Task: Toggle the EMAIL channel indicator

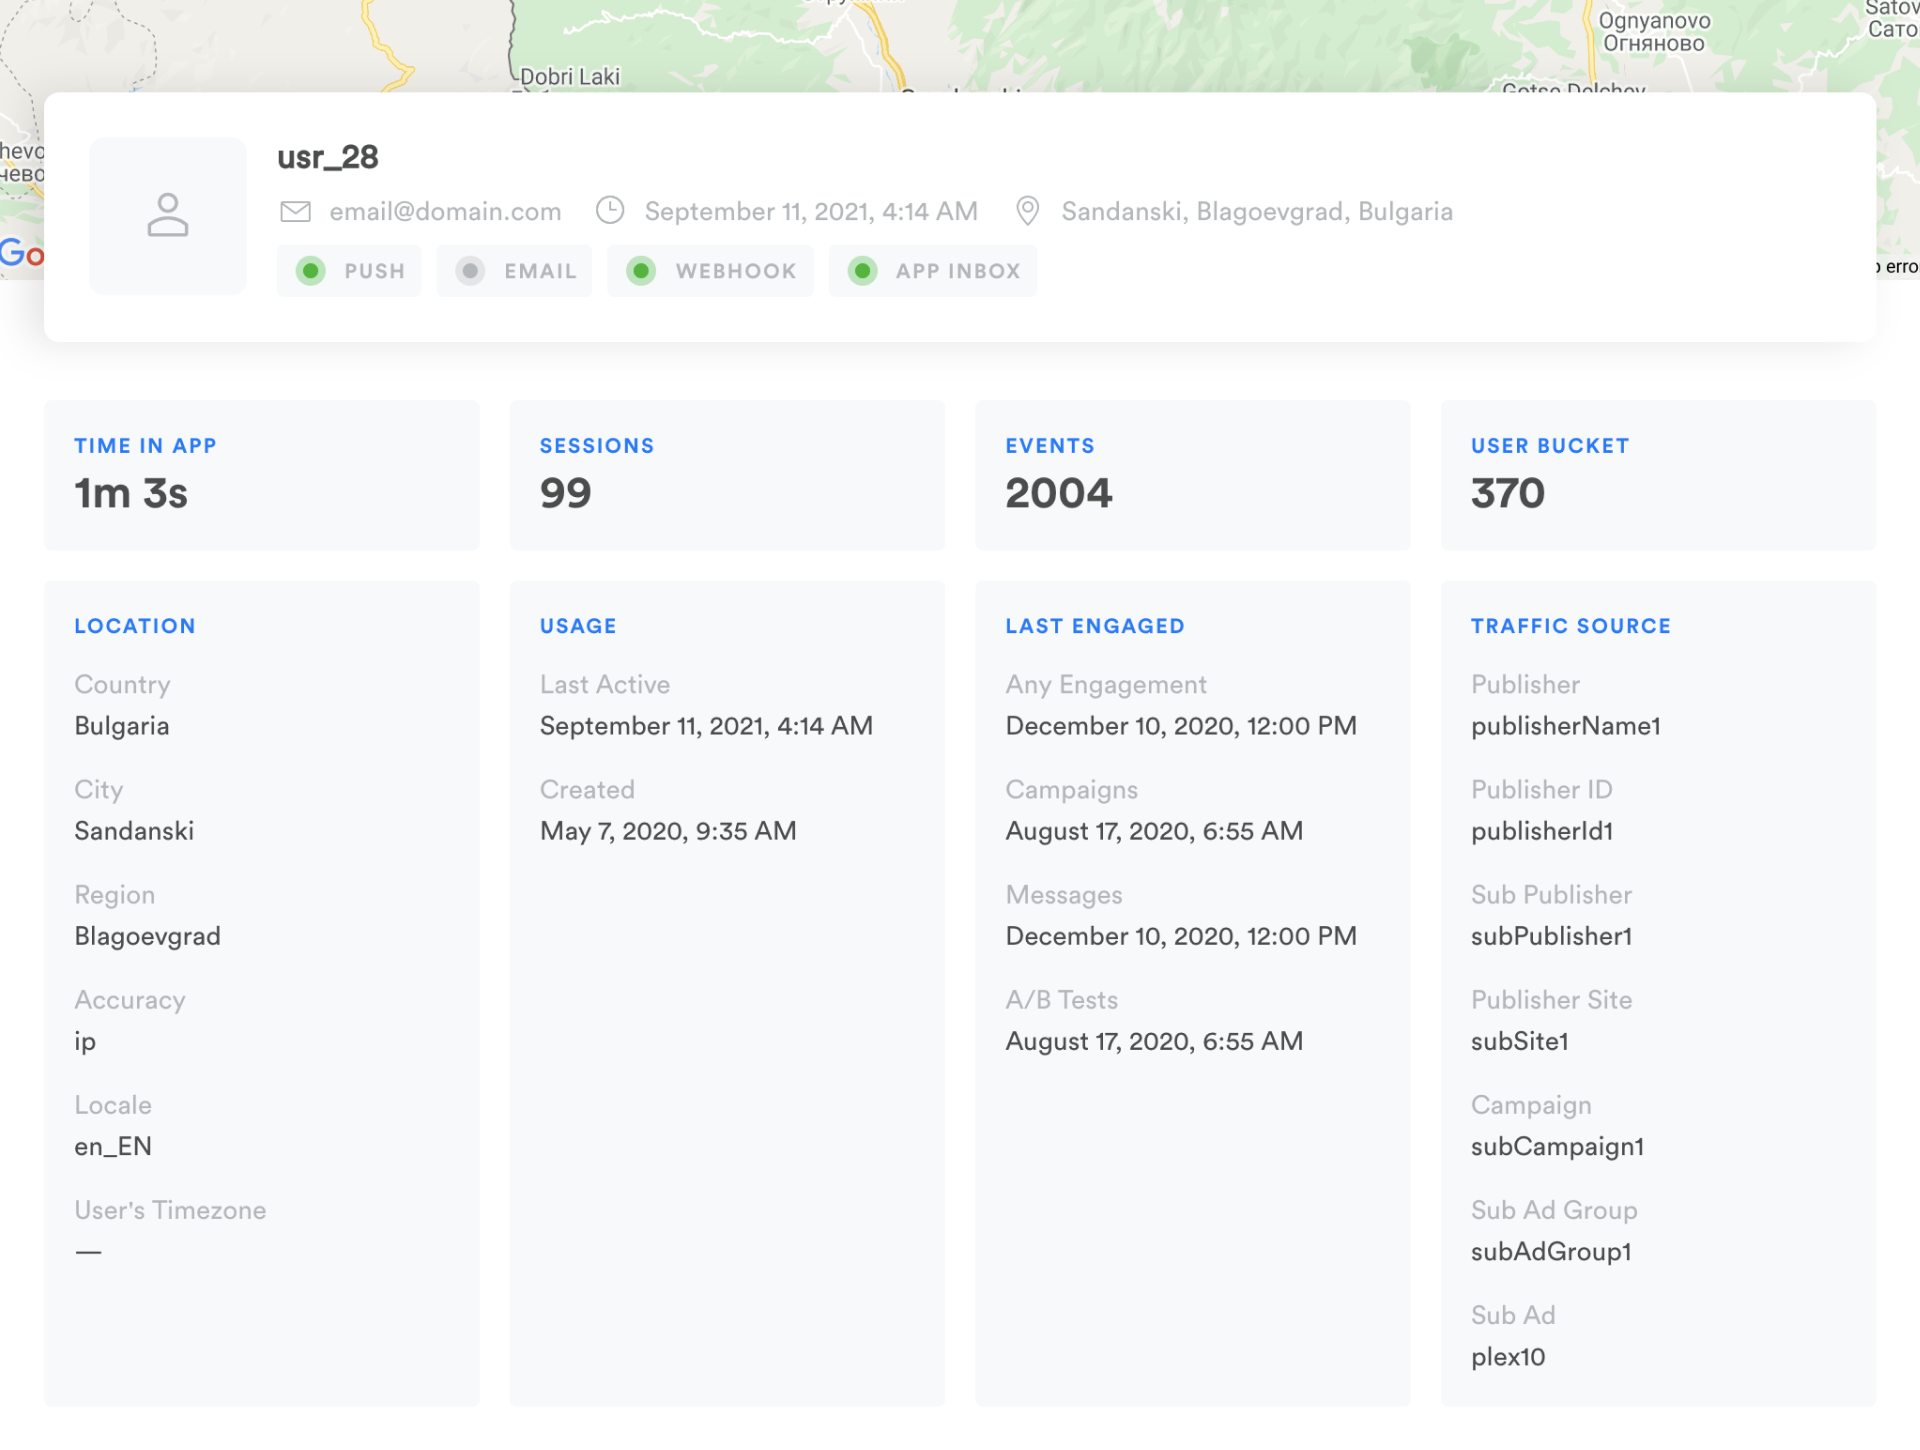Action: 514,271
